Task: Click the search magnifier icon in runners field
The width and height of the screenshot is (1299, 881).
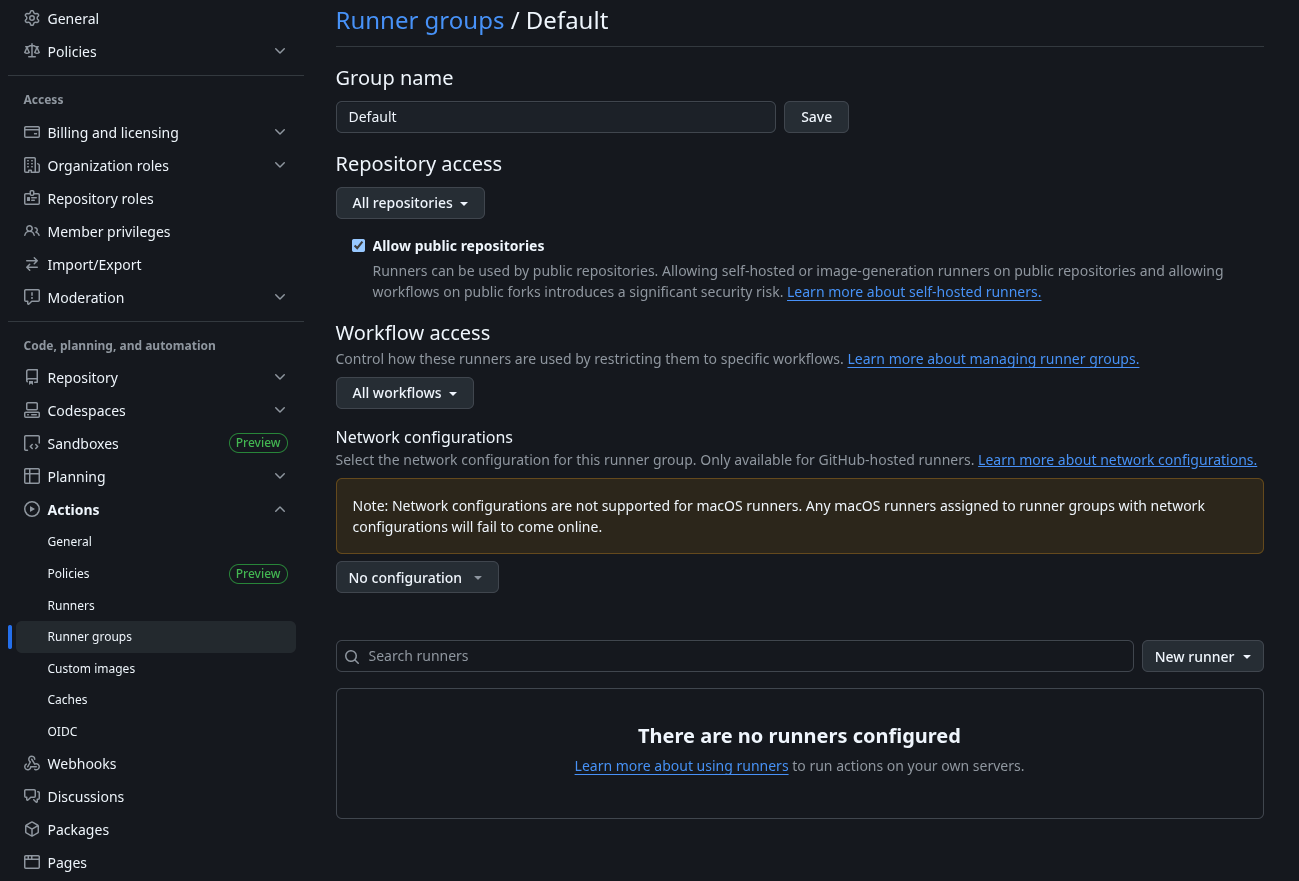Action: click(352, 657)
